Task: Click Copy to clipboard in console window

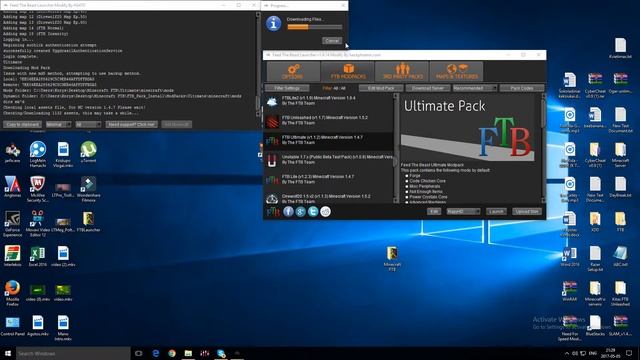Action: 22,124
